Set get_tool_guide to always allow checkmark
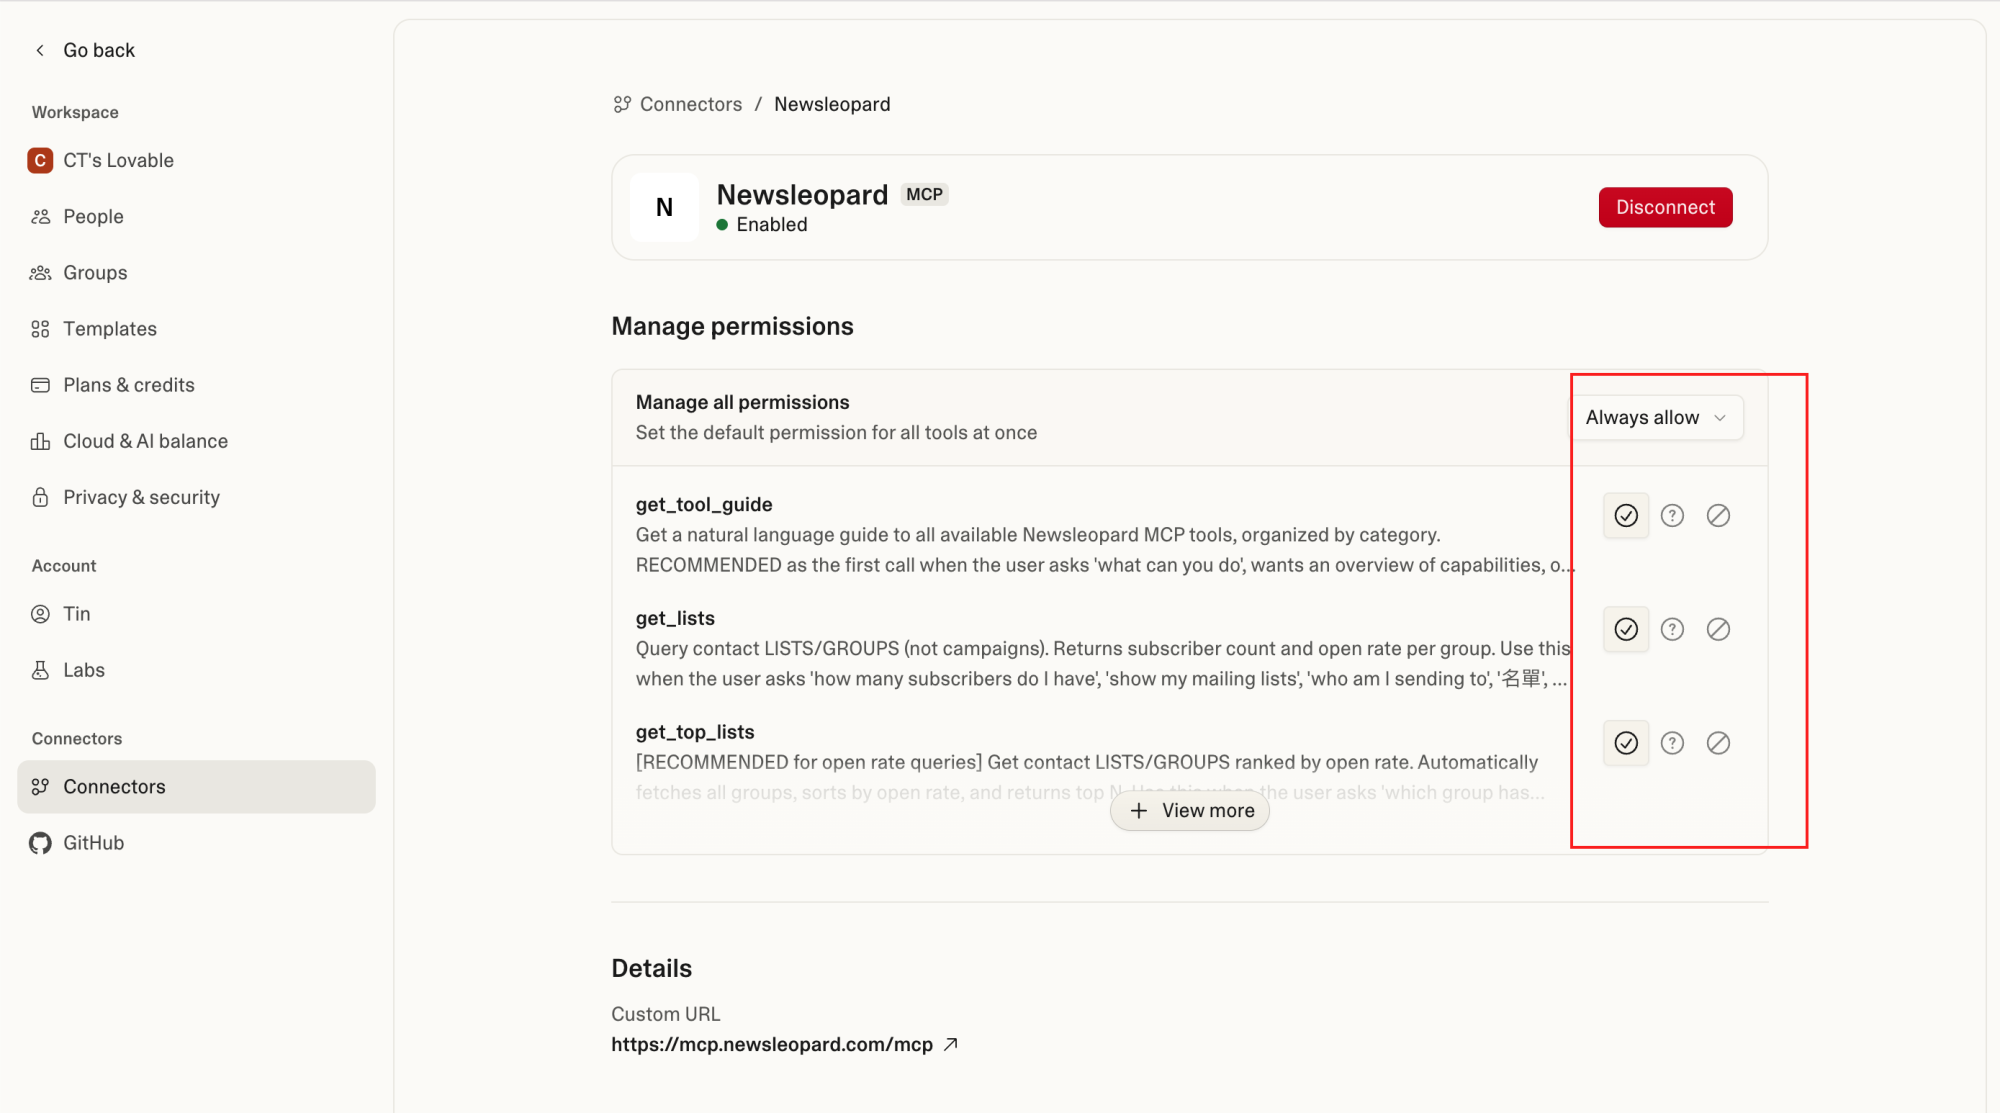This screenshot has height=1113, width=2000. (1626, 515)
